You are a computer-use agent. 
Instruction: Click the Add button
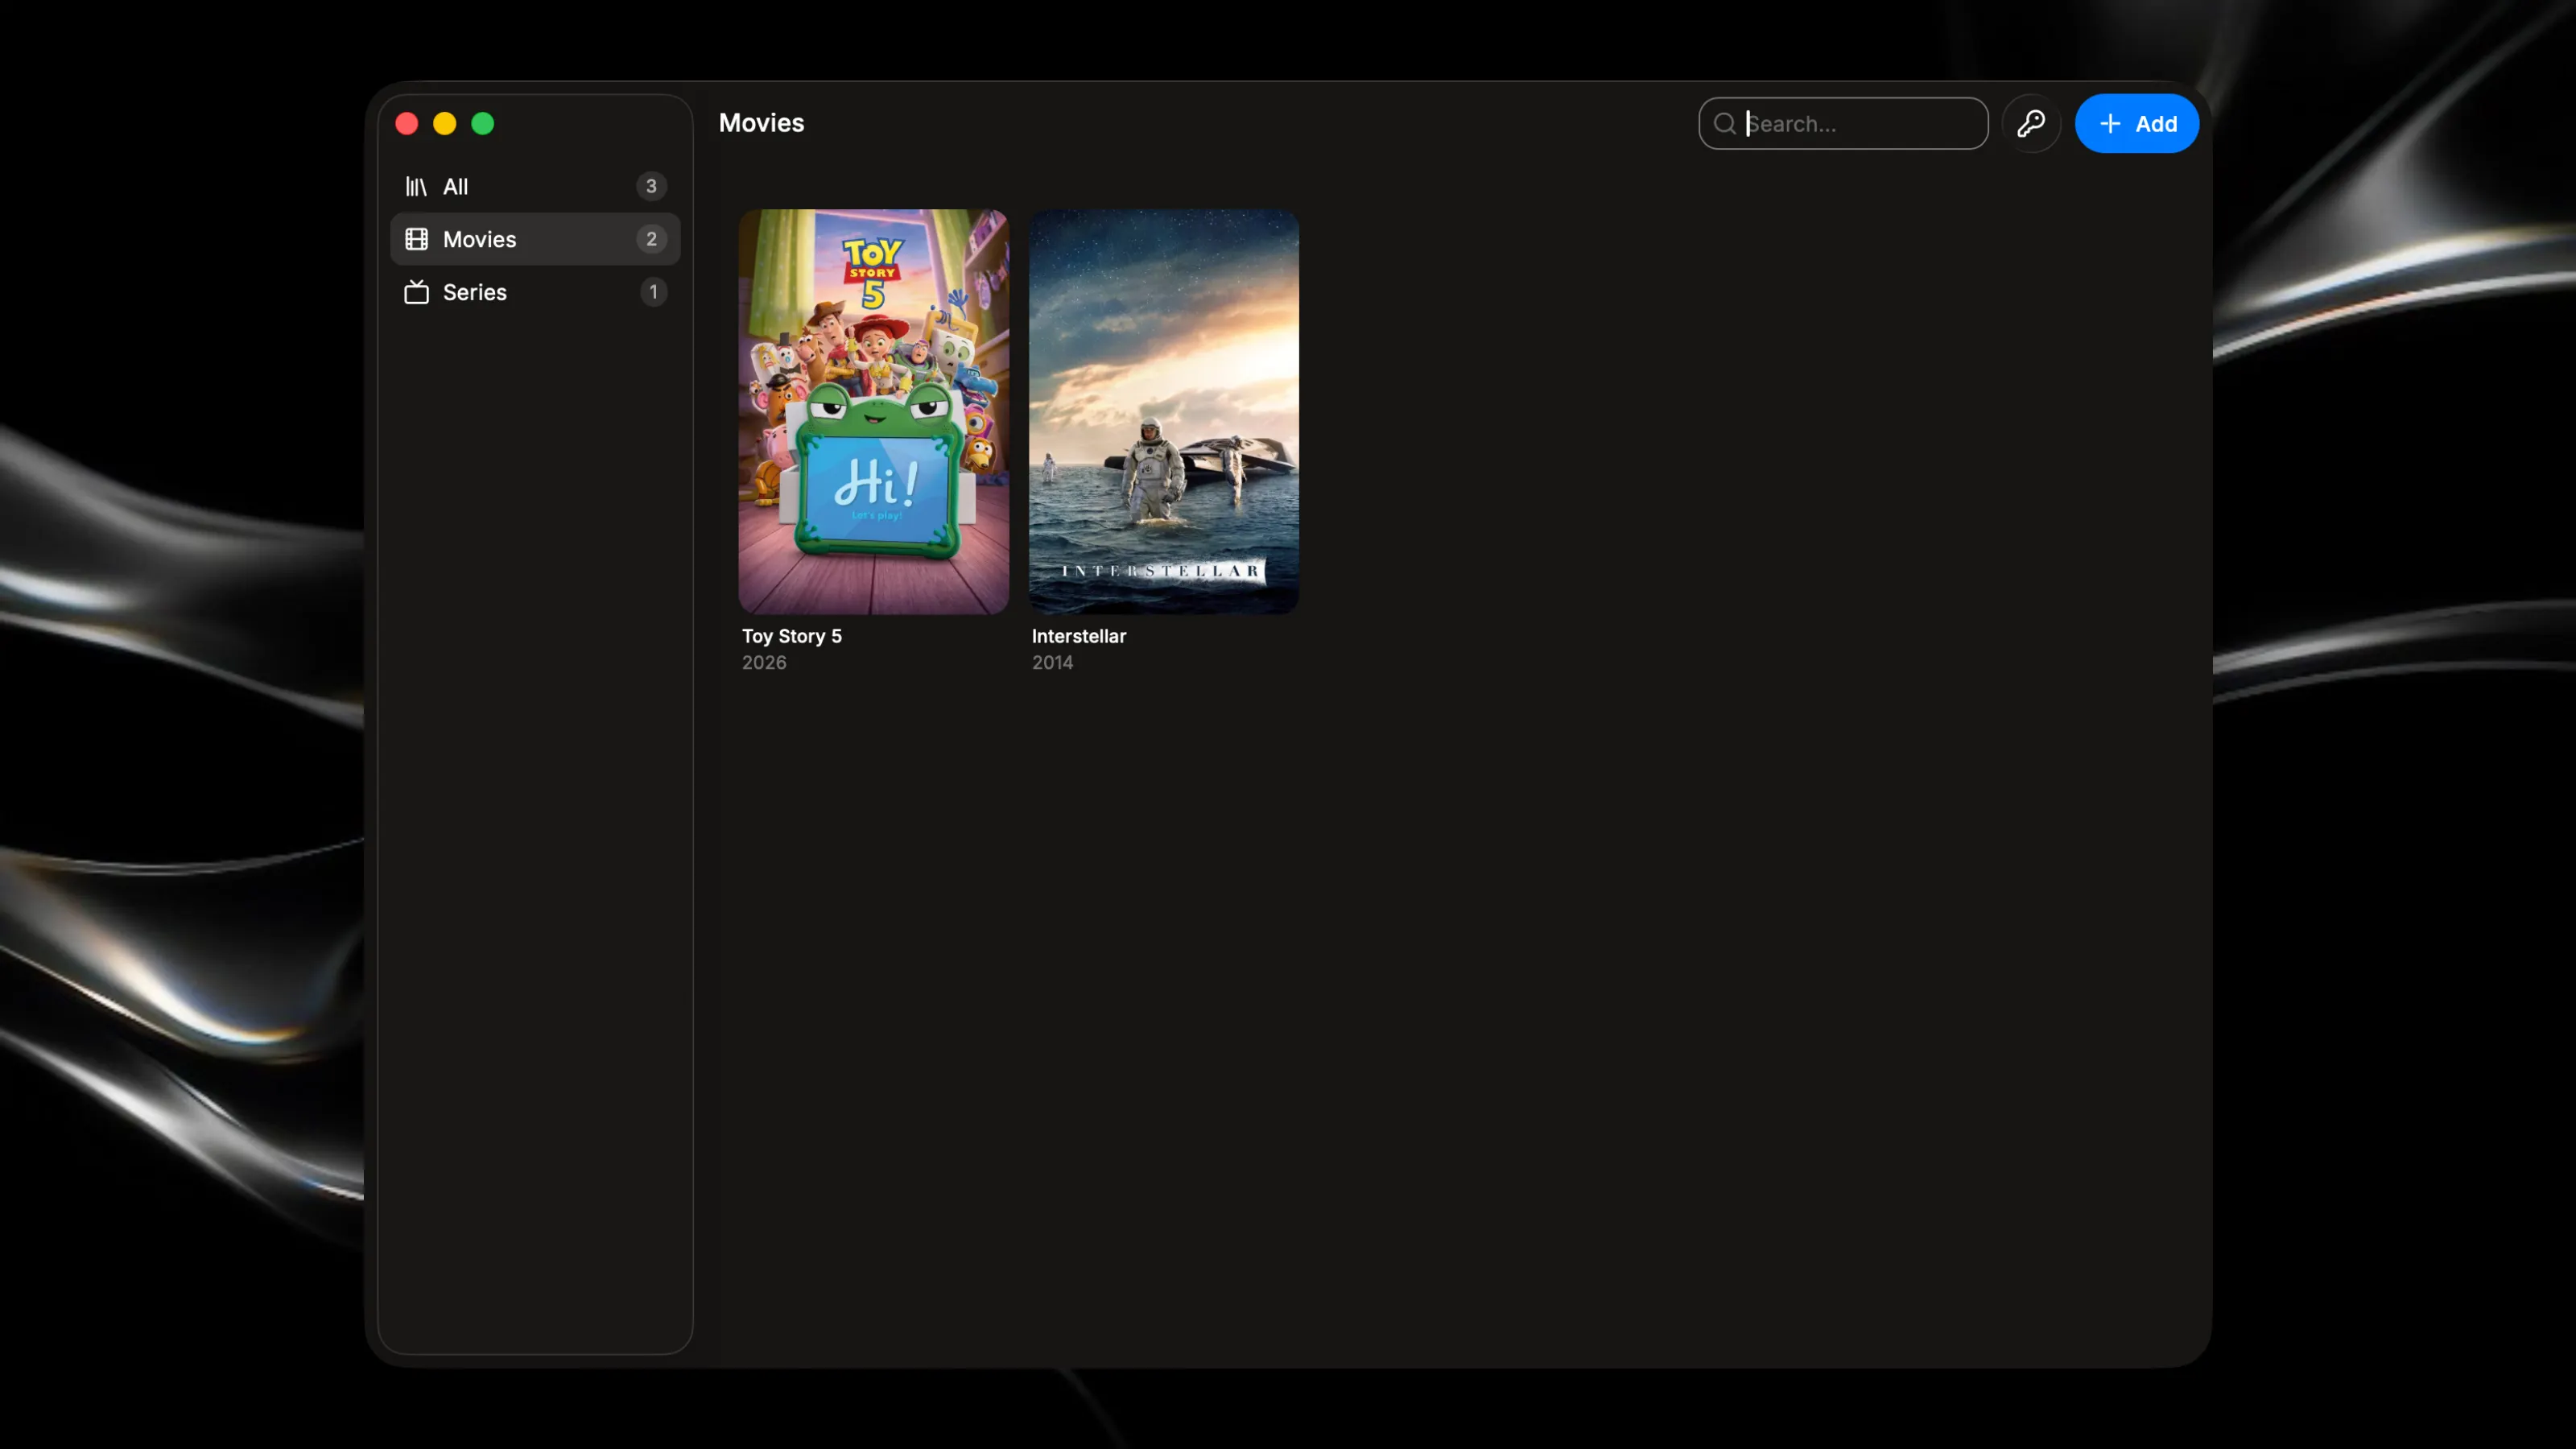coord(2136,123)
